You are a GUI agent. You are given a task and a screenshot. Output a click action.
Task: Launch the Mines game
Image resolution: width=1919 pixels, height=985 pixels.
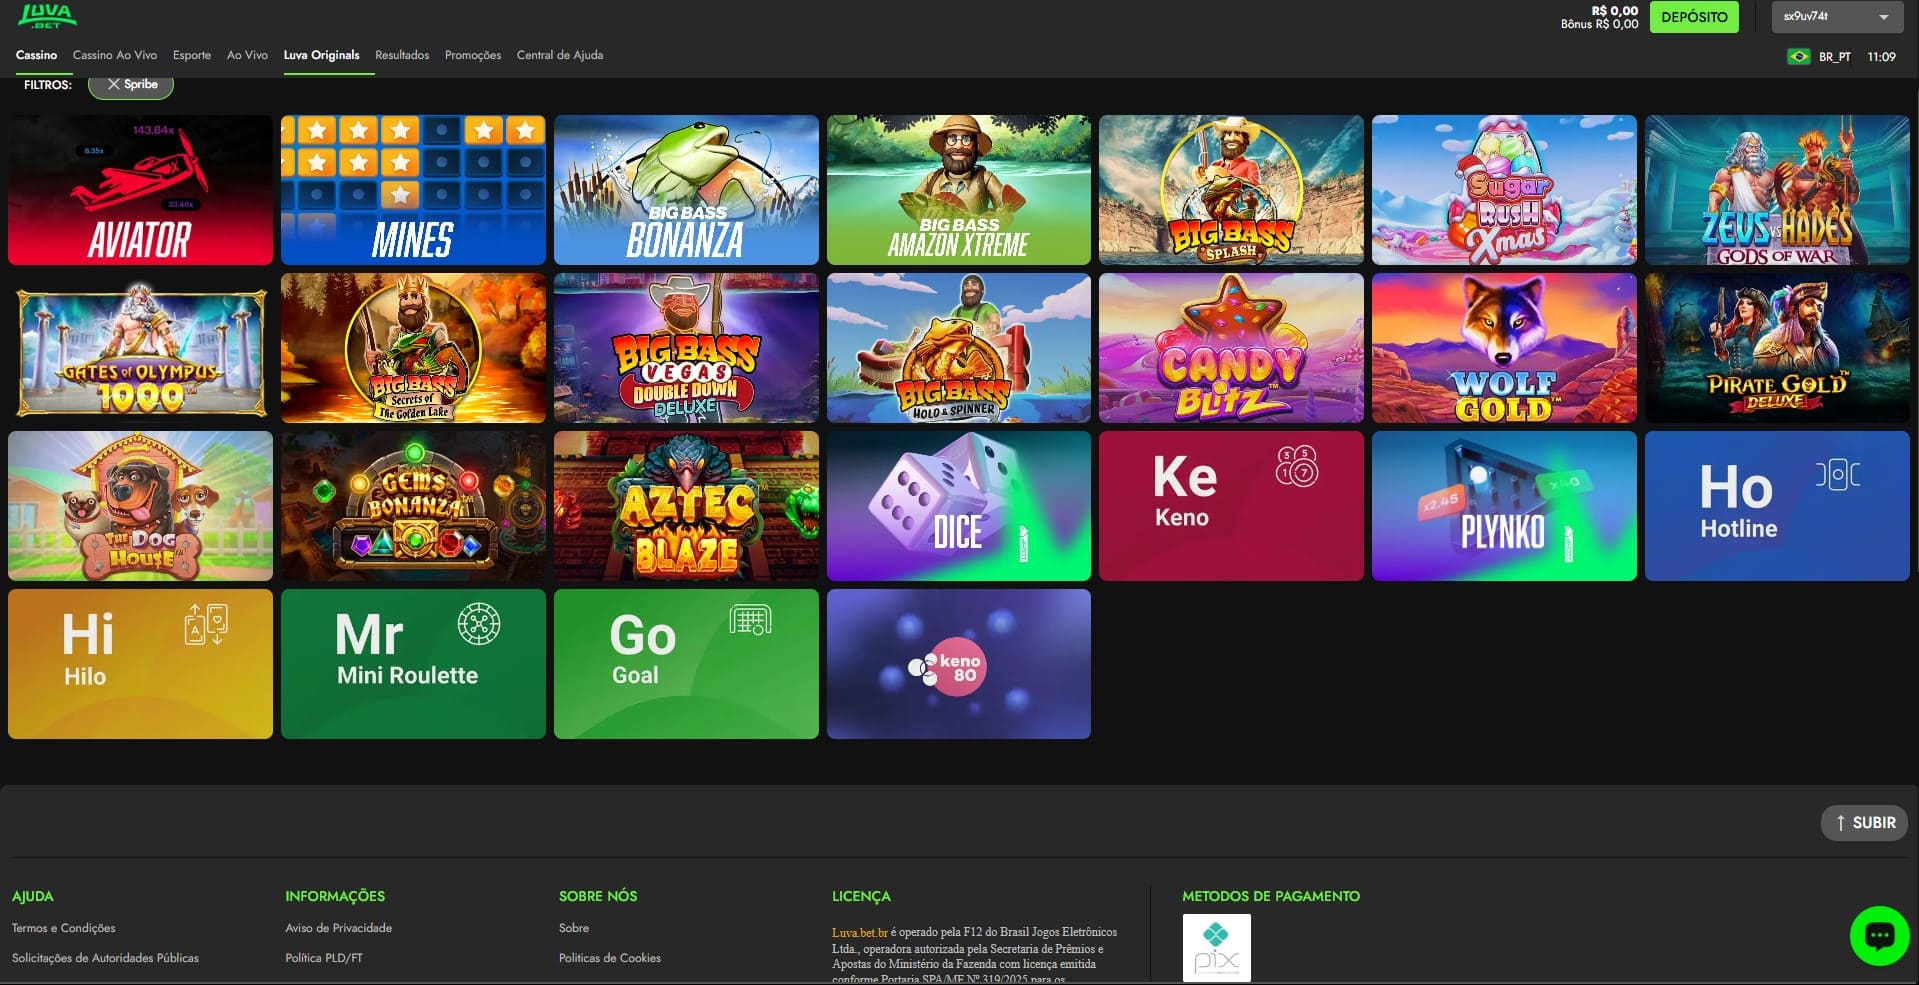point(413,190)
